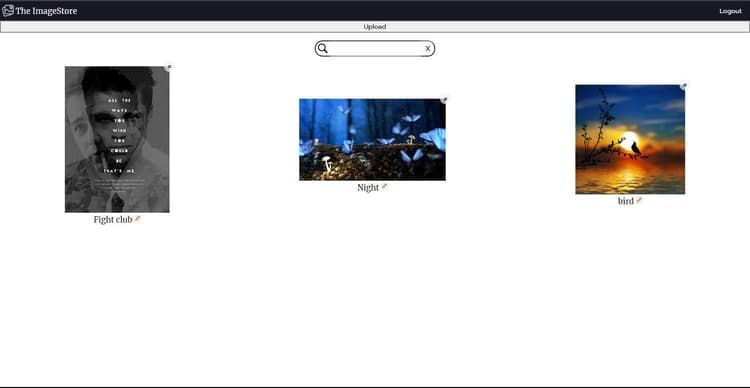Click the Upload button
750x388 pixels.
point(375,27)
